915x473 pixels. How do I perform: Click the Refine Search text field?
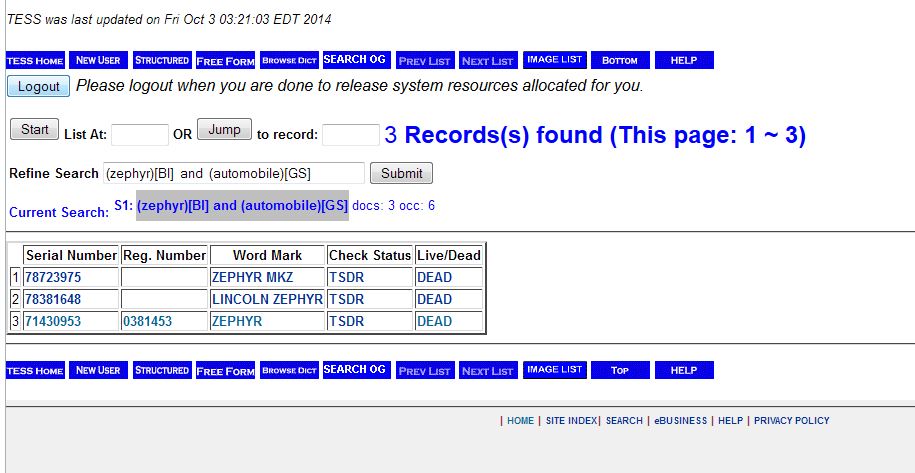point(234,173)
